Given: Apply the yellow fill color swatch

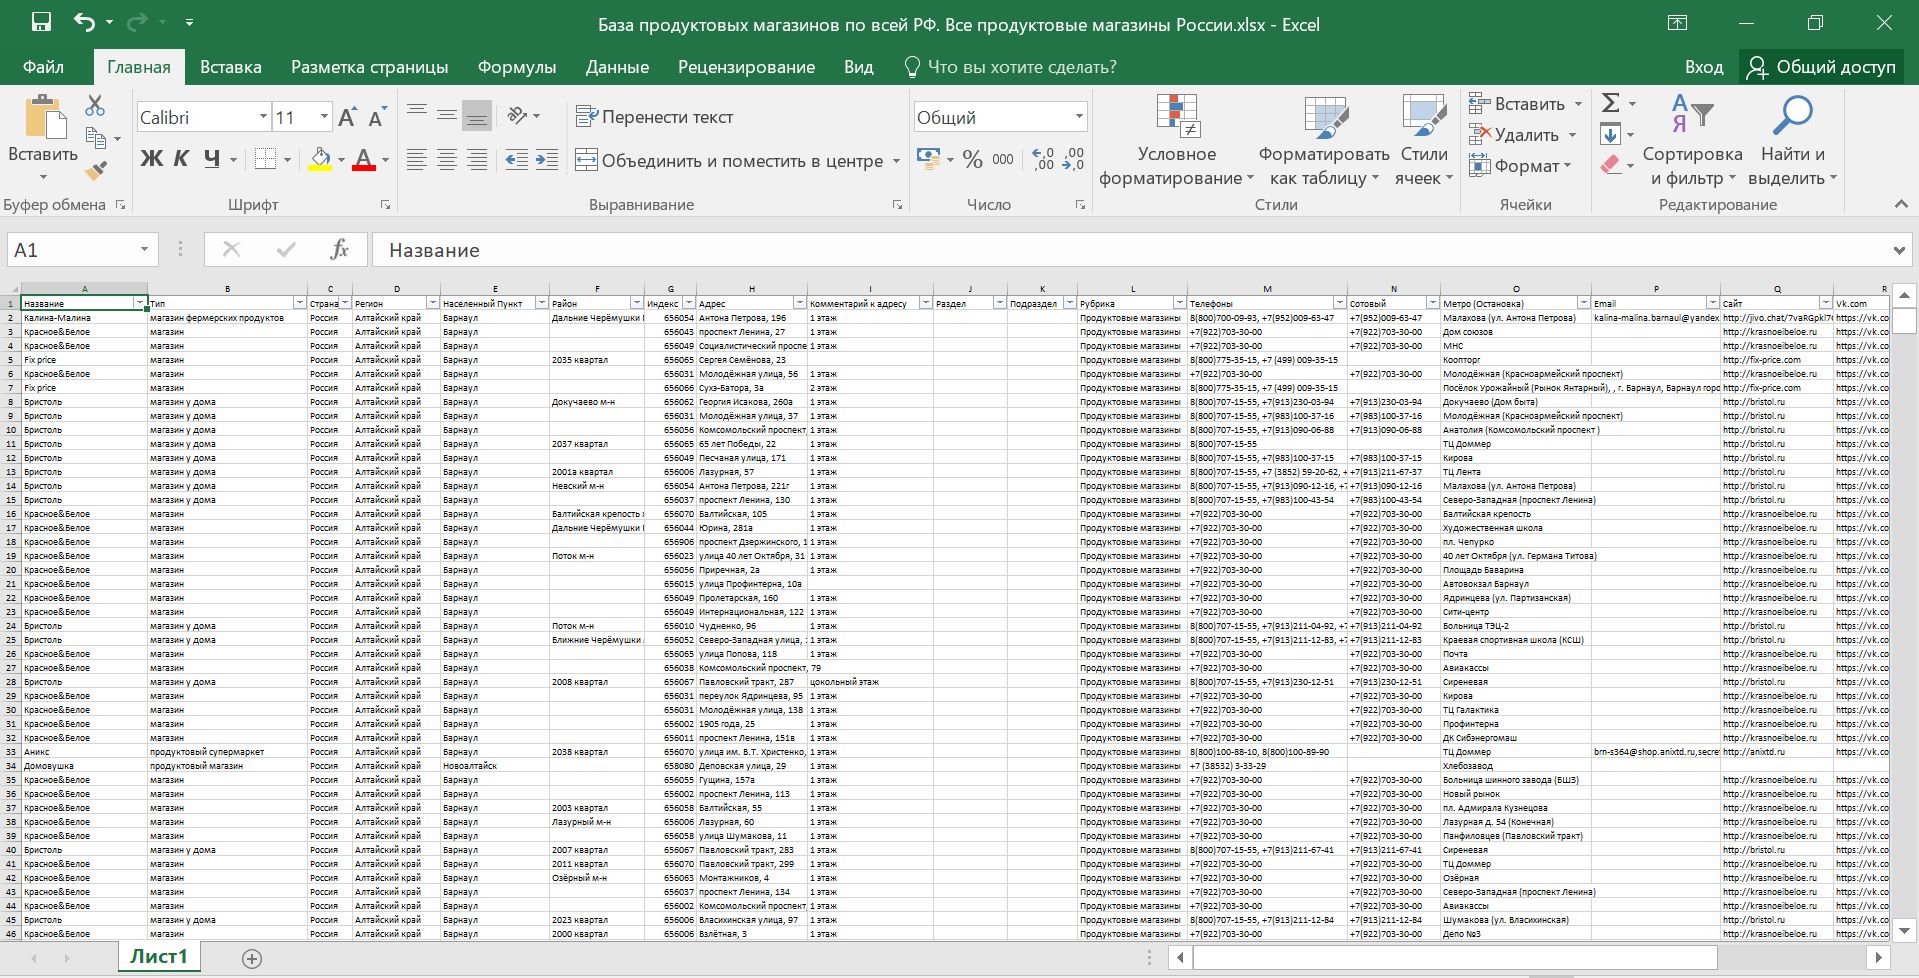Looking at the screenshot, I should 320,160.
